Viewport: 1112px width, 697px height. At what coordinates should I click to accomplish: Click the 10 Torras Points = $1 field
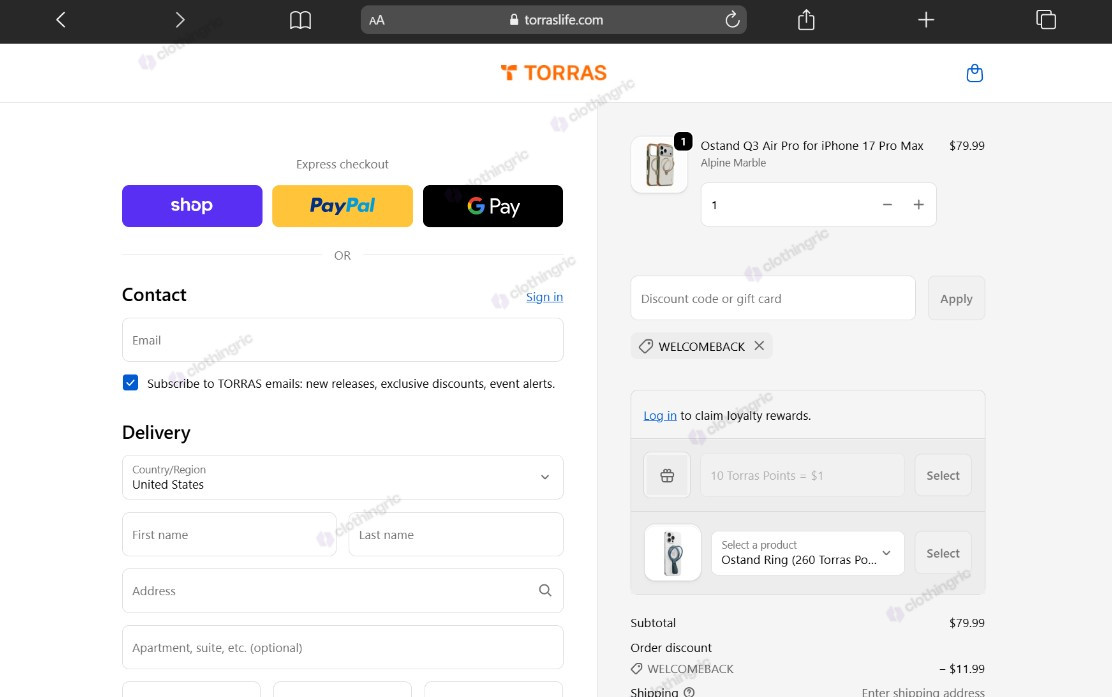point(802,475)
